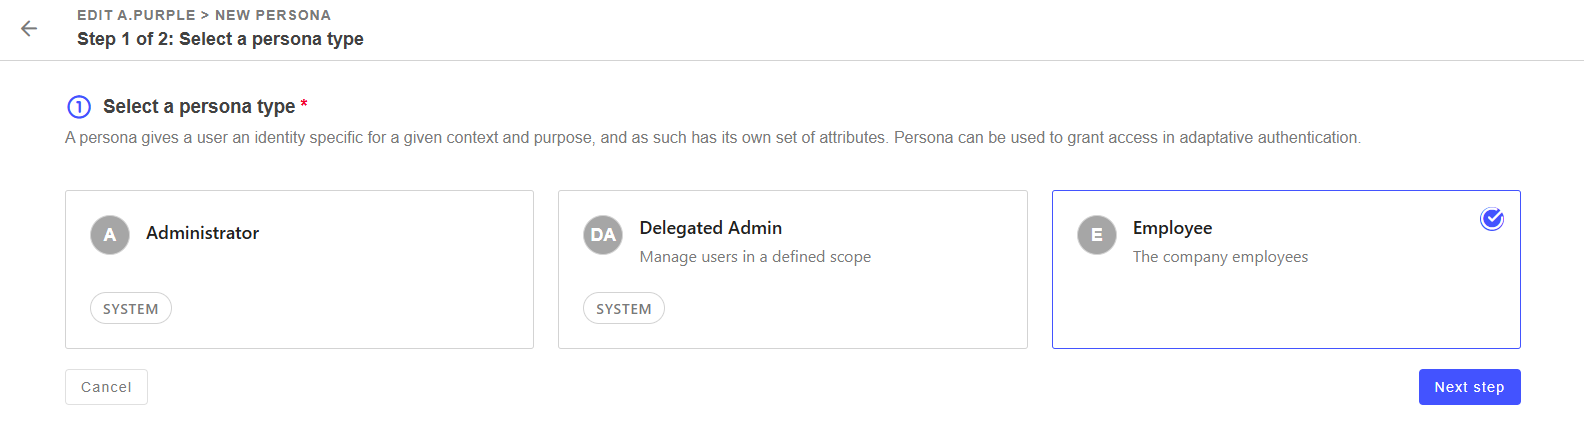Click the SYSTEM badge under Administrator
Image resolution: width=1584 pixels, height=433 pixels.
click(x=131, y=309)
